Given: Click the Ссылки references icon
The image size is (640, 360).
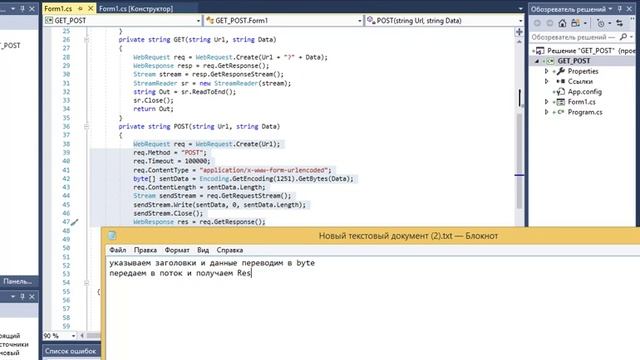Looking at the screenshot, I should point(560,81).
